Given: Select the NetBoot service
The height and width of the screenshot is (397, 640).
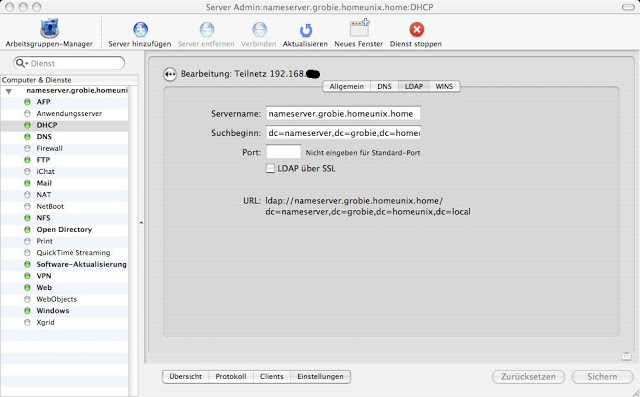Looking at the screenshot, I should (x=64, y=206).
